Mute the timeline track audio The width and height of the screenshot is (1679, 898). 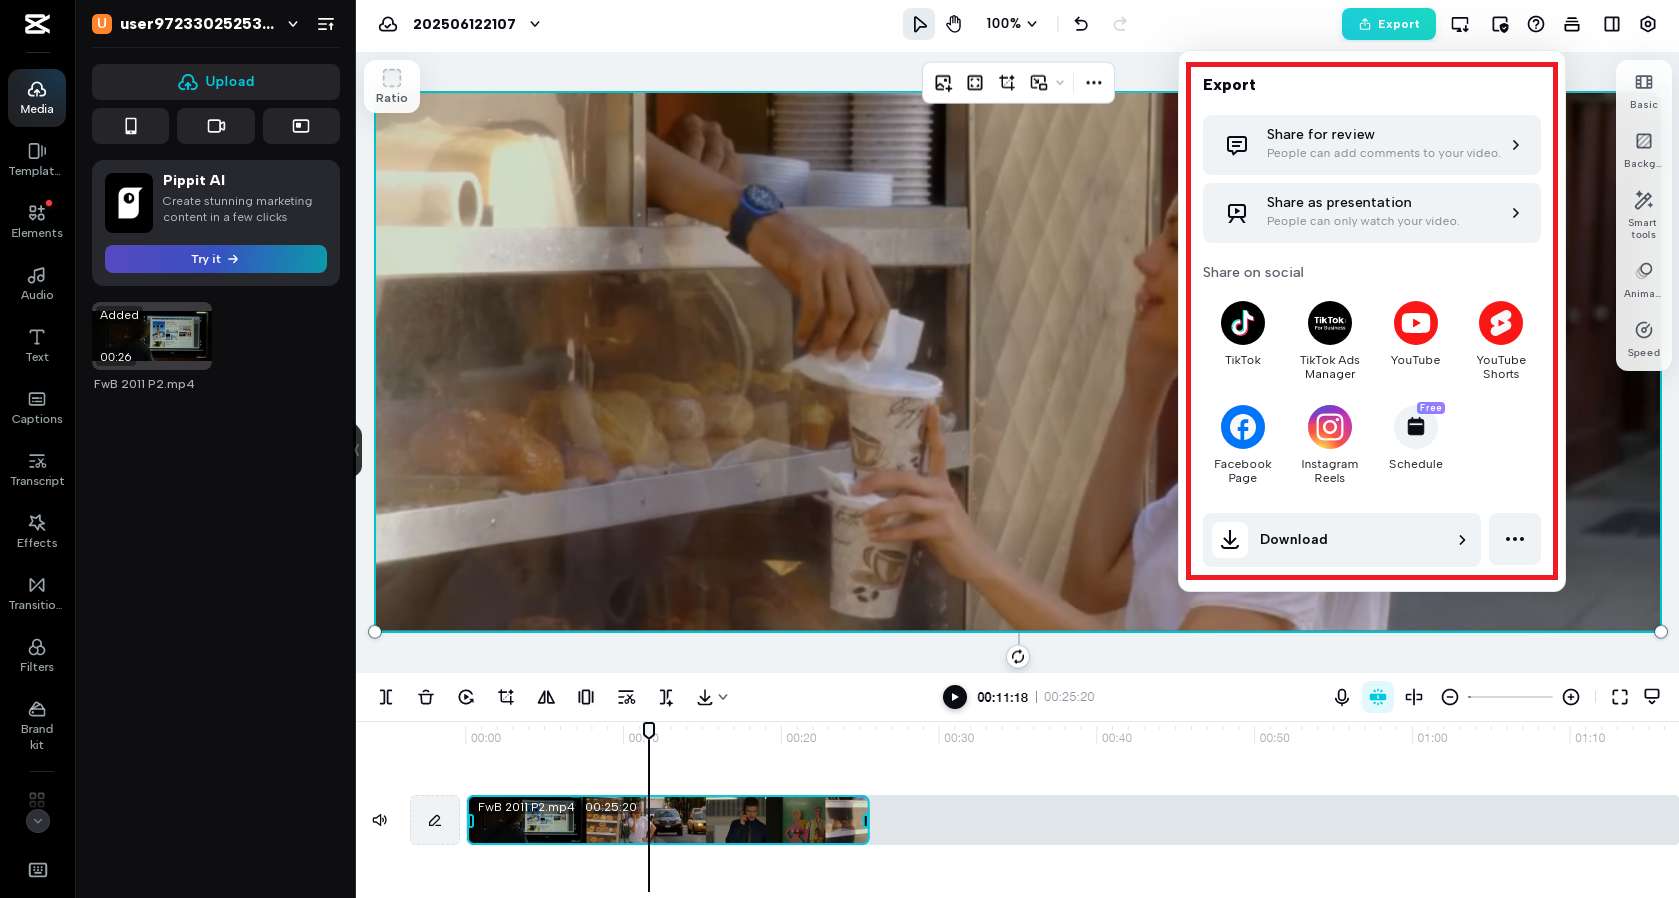[x=380, y=820]
